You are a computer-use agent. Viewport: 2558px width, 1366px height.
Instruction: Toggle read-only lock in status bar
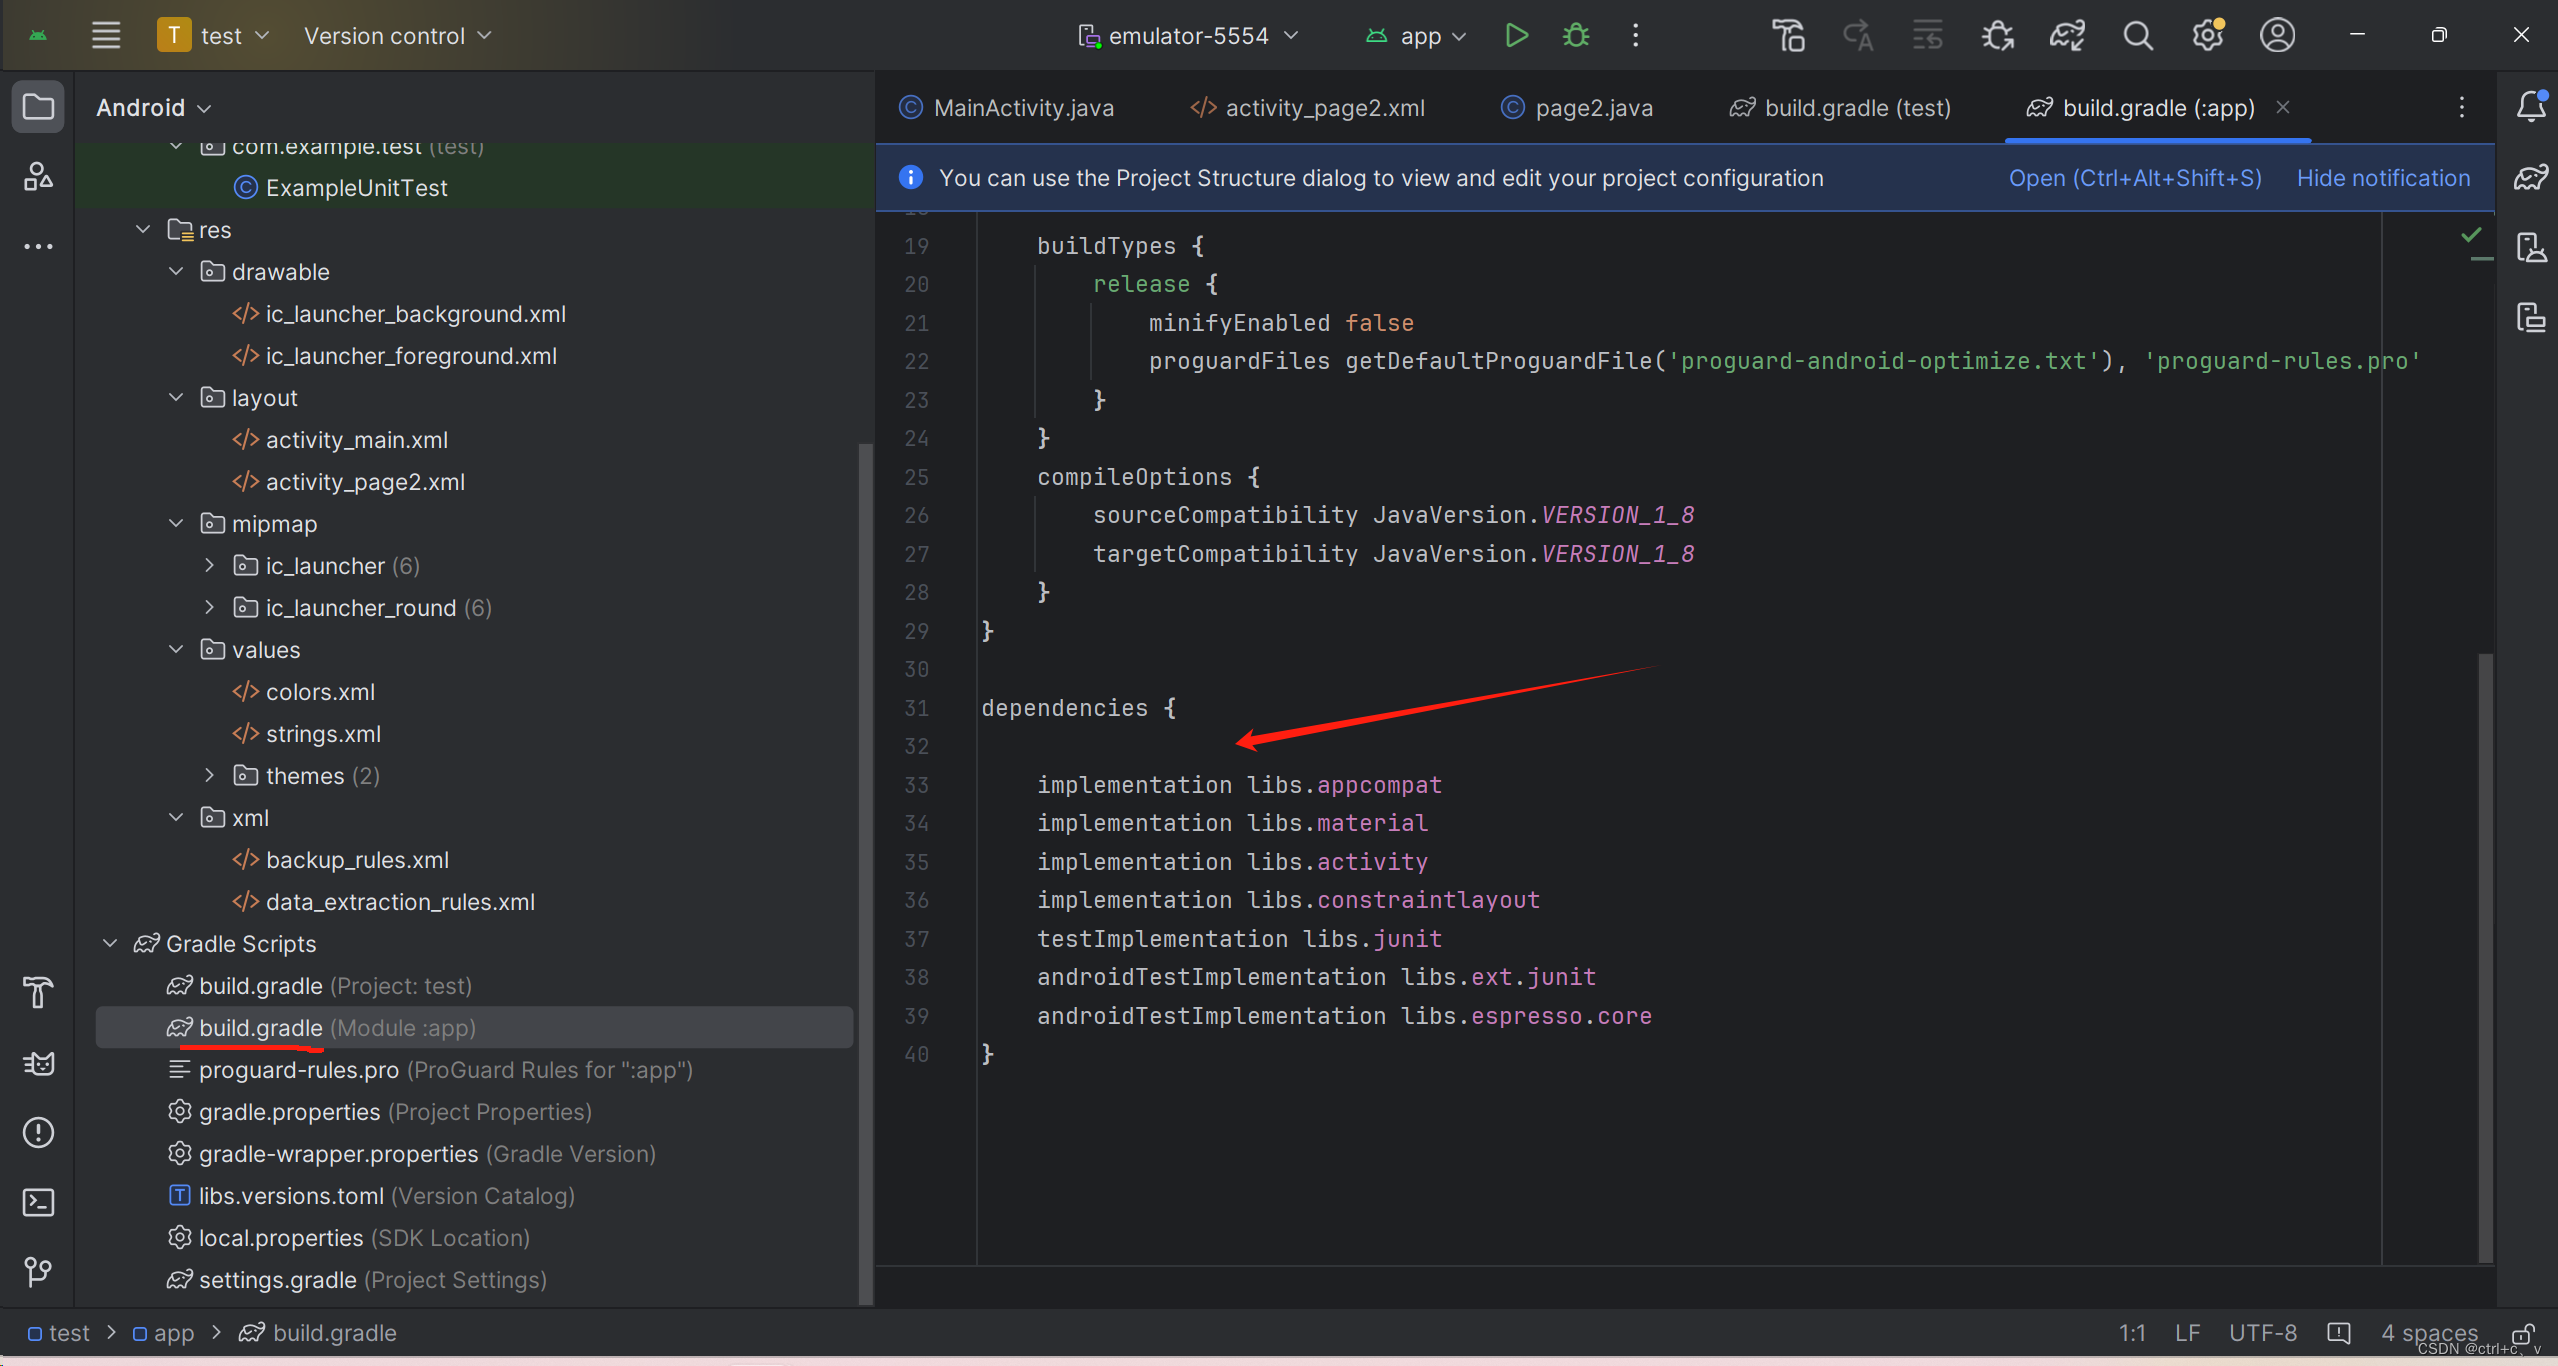pos(2524,1333)
